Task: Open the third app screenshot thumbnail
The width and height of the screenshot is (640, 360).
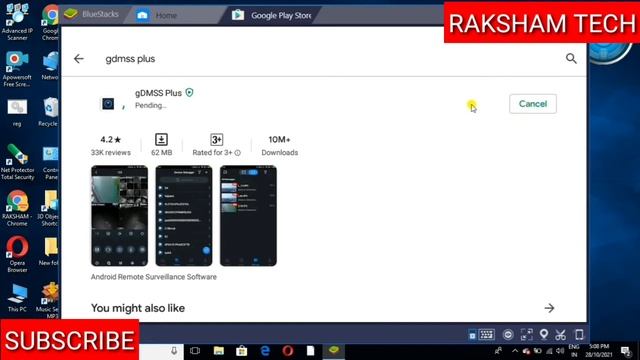Action: 248,216
